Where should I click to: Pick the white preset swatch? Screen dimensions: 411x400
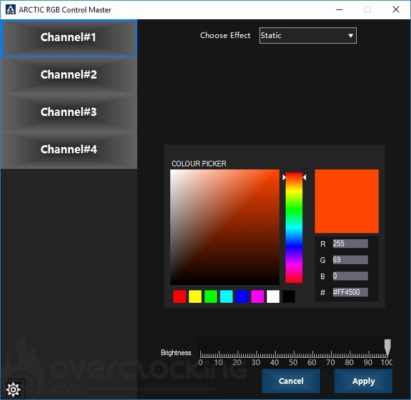[x=273, y=296]
